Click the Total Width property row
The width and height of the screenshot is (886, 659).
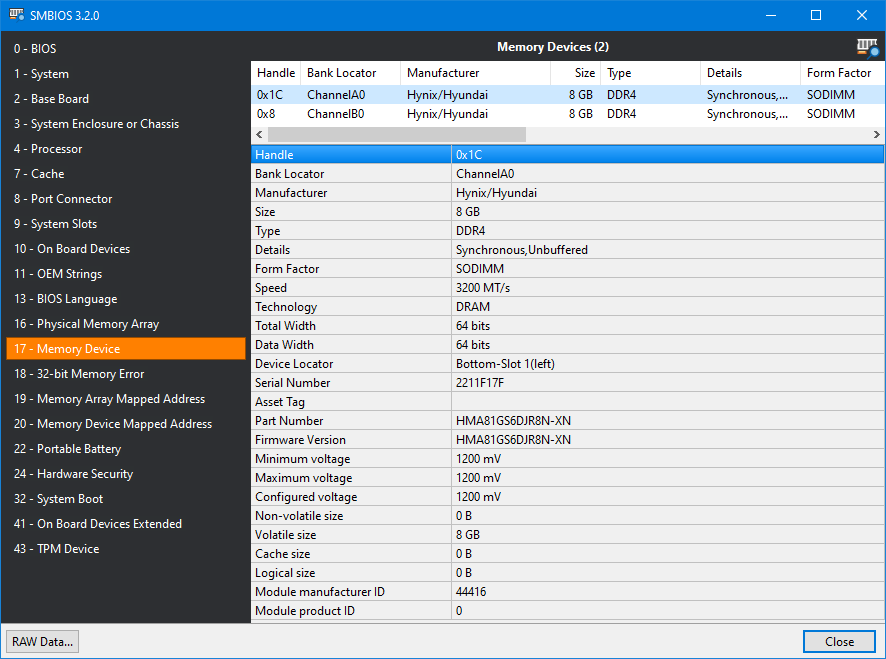point(567,326)
